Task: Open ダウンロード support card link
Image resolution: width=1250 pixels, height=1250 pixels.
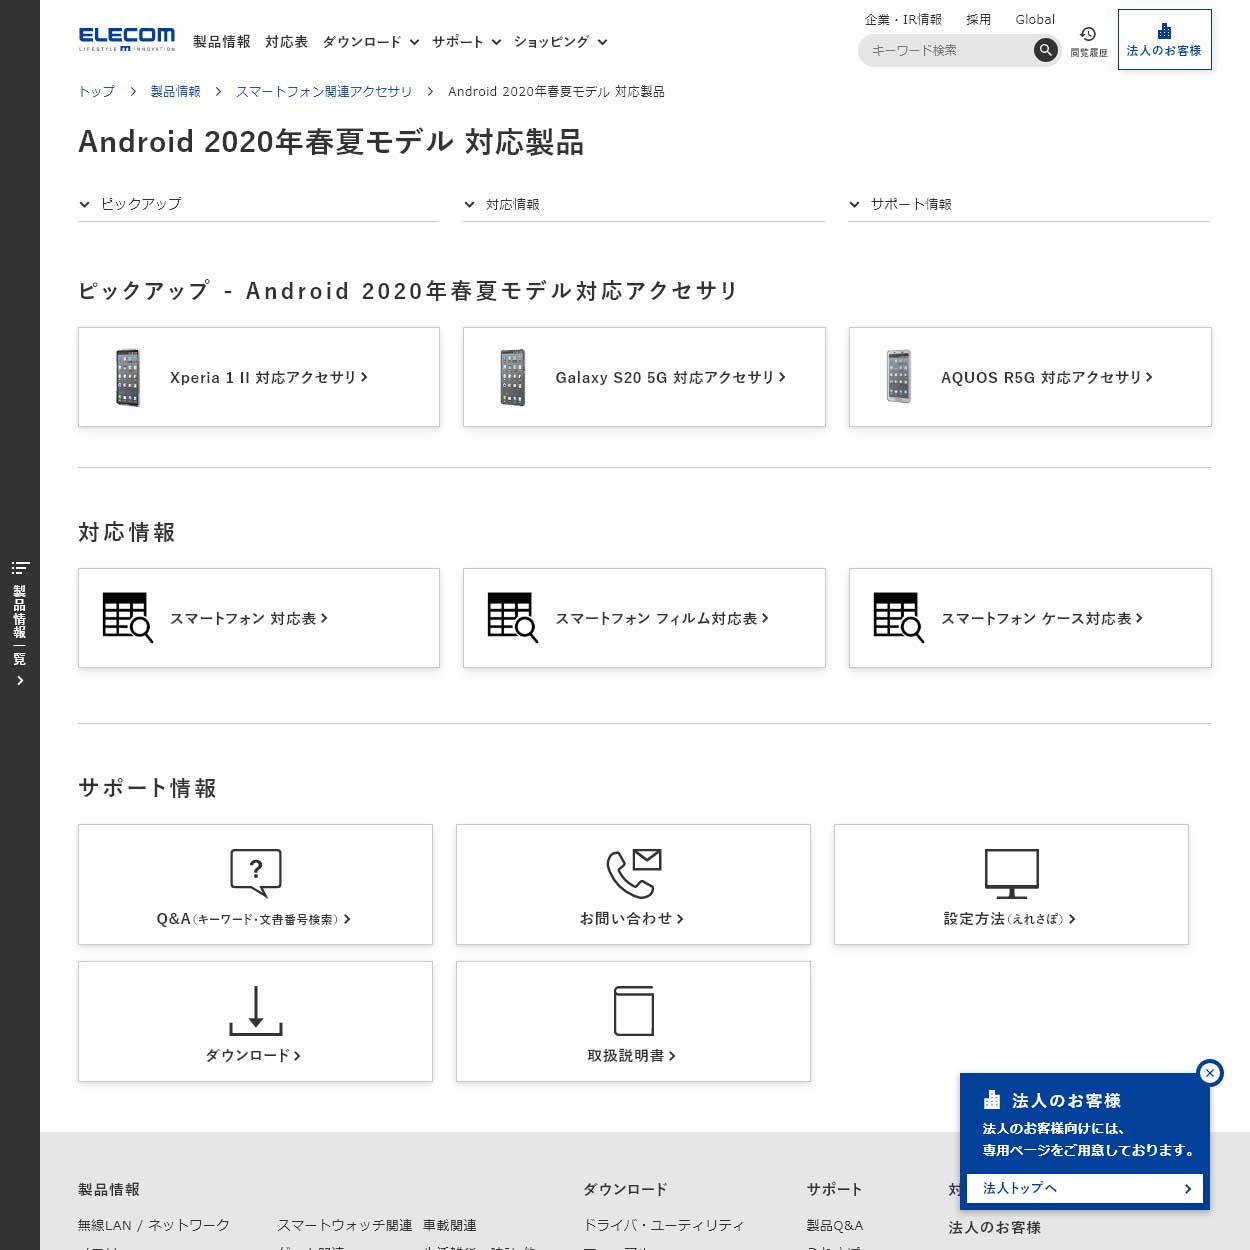Action: coord(256,1021)
